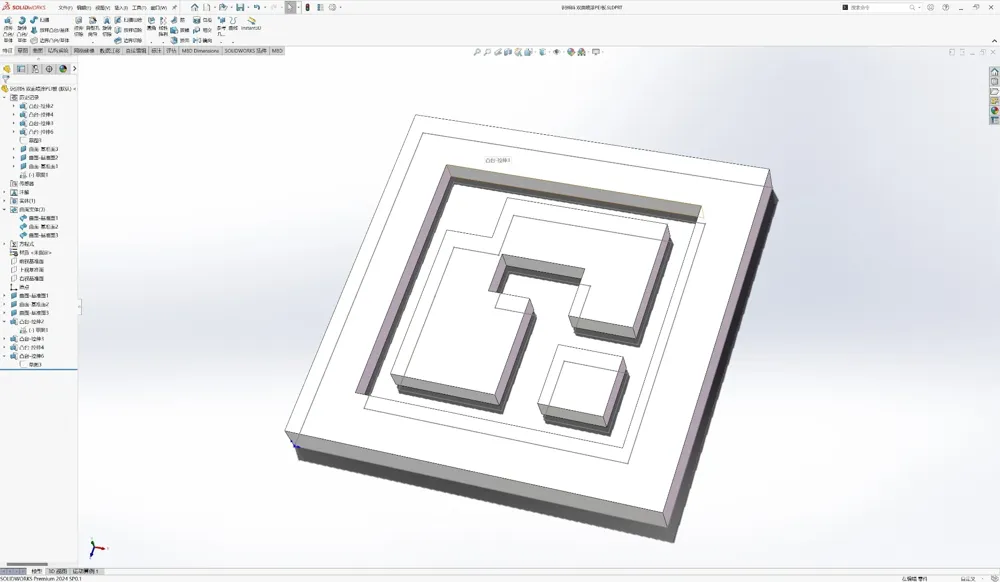Open the 编辑 (Edit) menu
This screenshot has width=1000, height=582.
click(84, 8)
